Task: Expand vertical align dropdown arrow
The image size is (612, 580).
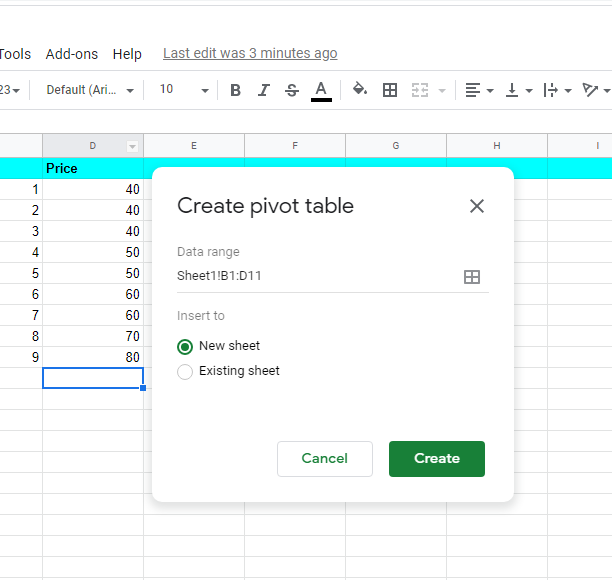Action: (529, 91)
